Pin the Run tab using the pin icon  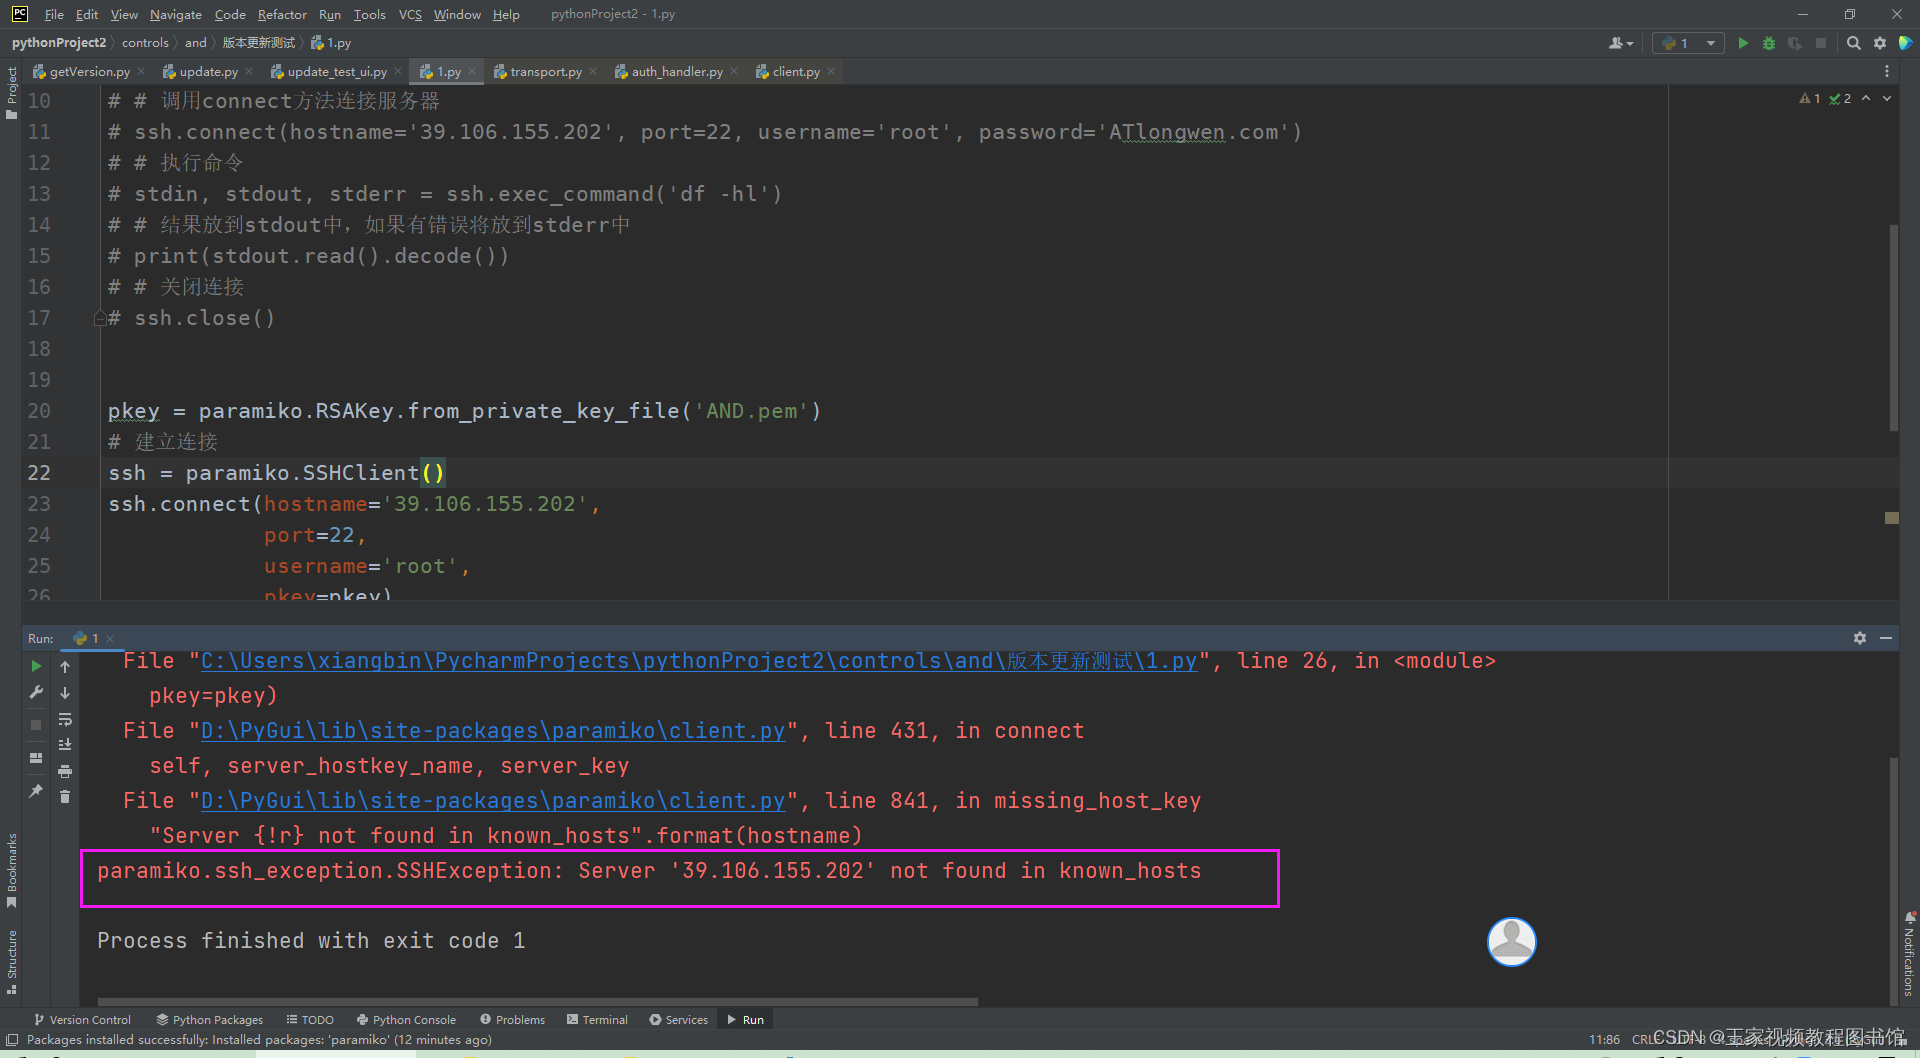pos(36,793)
